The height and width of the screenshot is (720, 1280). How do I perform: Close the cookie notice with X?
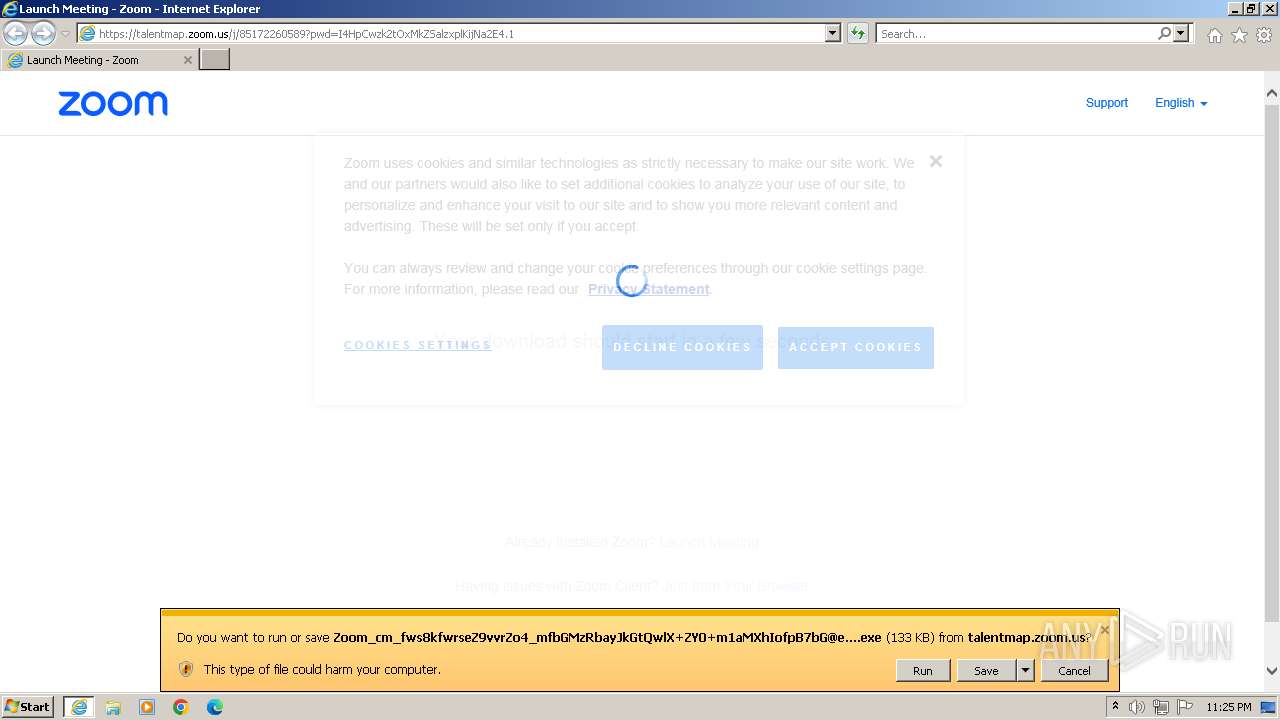936,161
